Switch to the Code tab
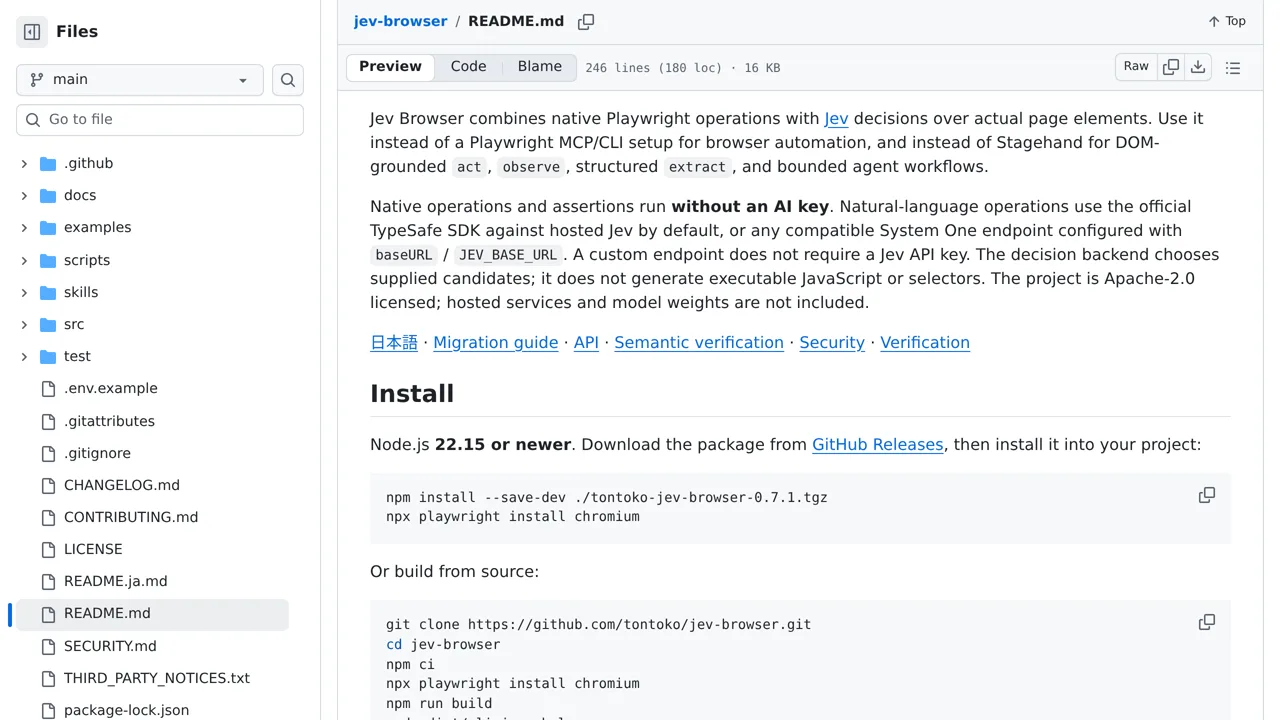This screenshot has width=1280, height=720. tap(468, 67)
